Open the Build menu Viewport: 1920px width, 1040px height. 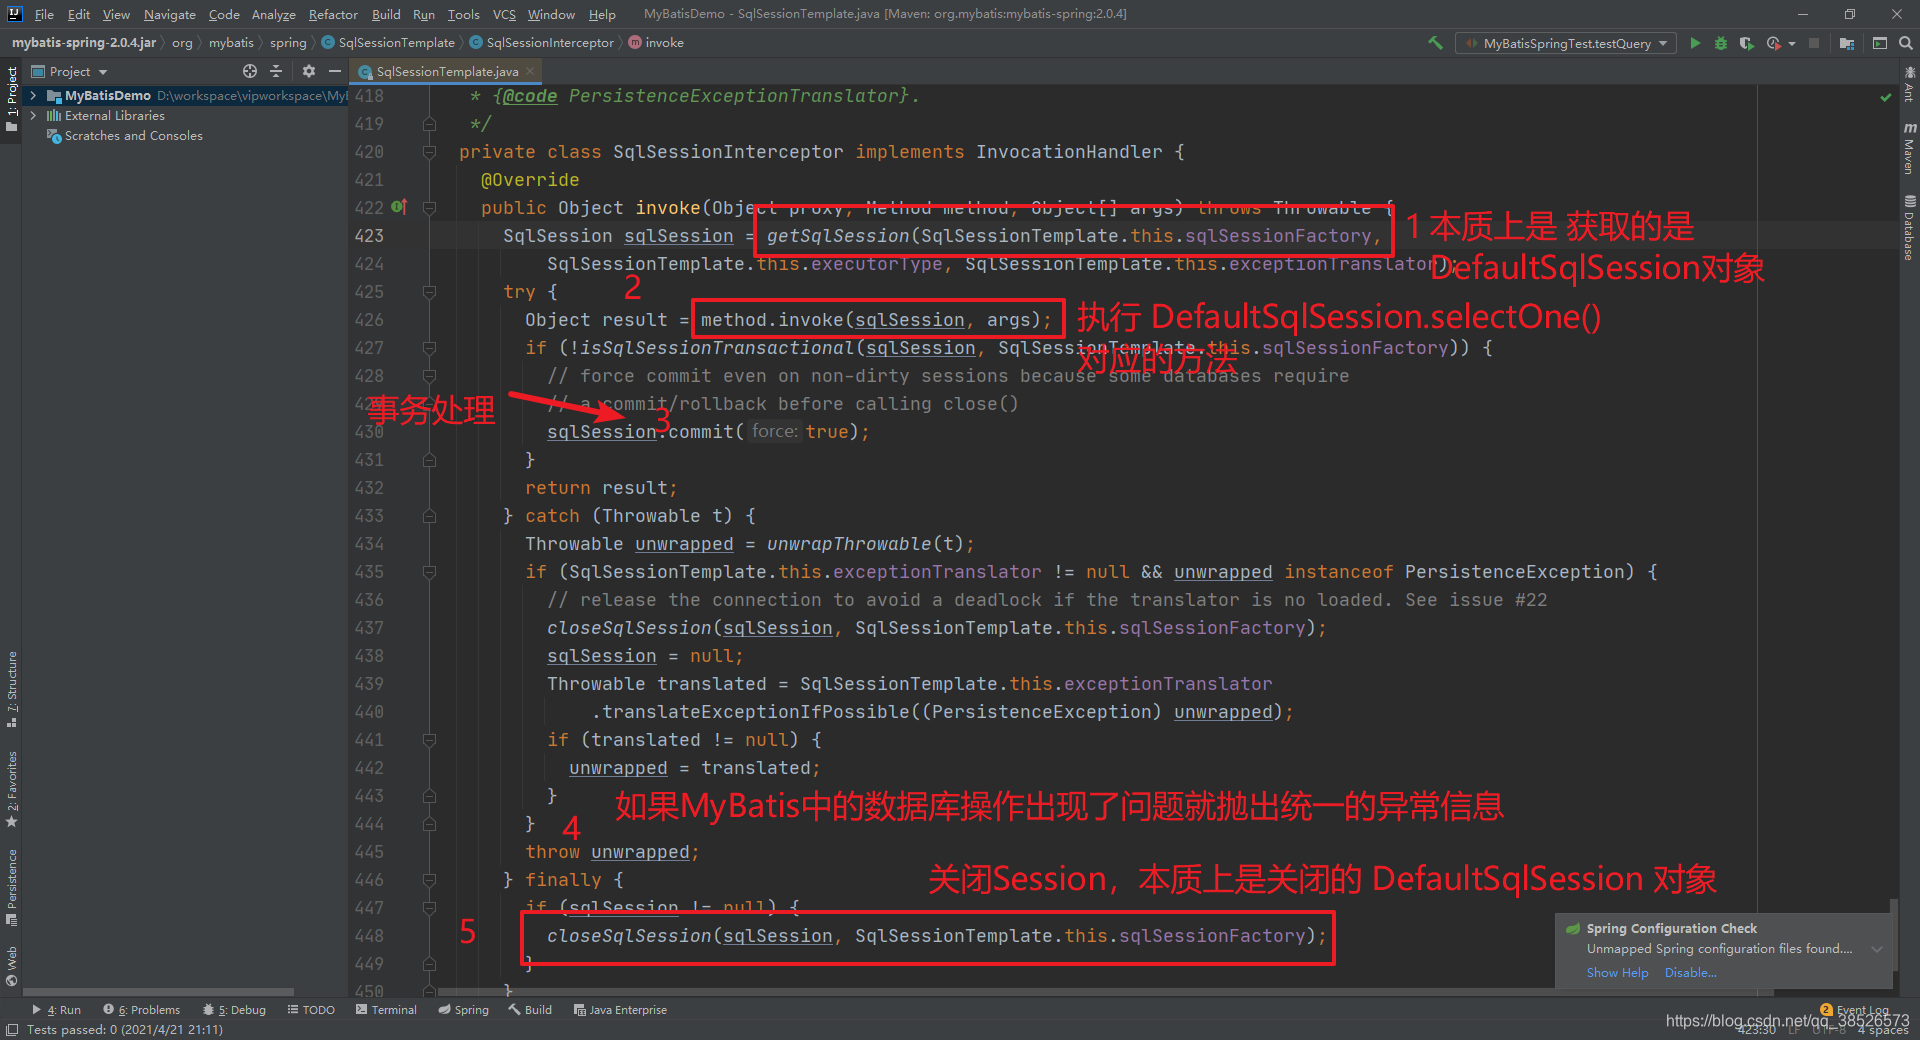(386, 14)
